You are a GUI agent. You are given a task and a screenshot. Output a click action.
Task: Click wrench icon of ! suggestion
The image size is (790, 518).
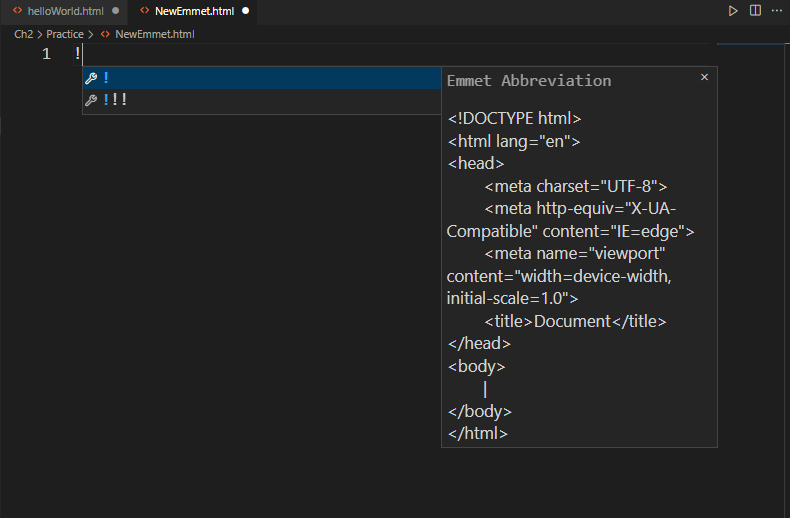tap(91, 78)
